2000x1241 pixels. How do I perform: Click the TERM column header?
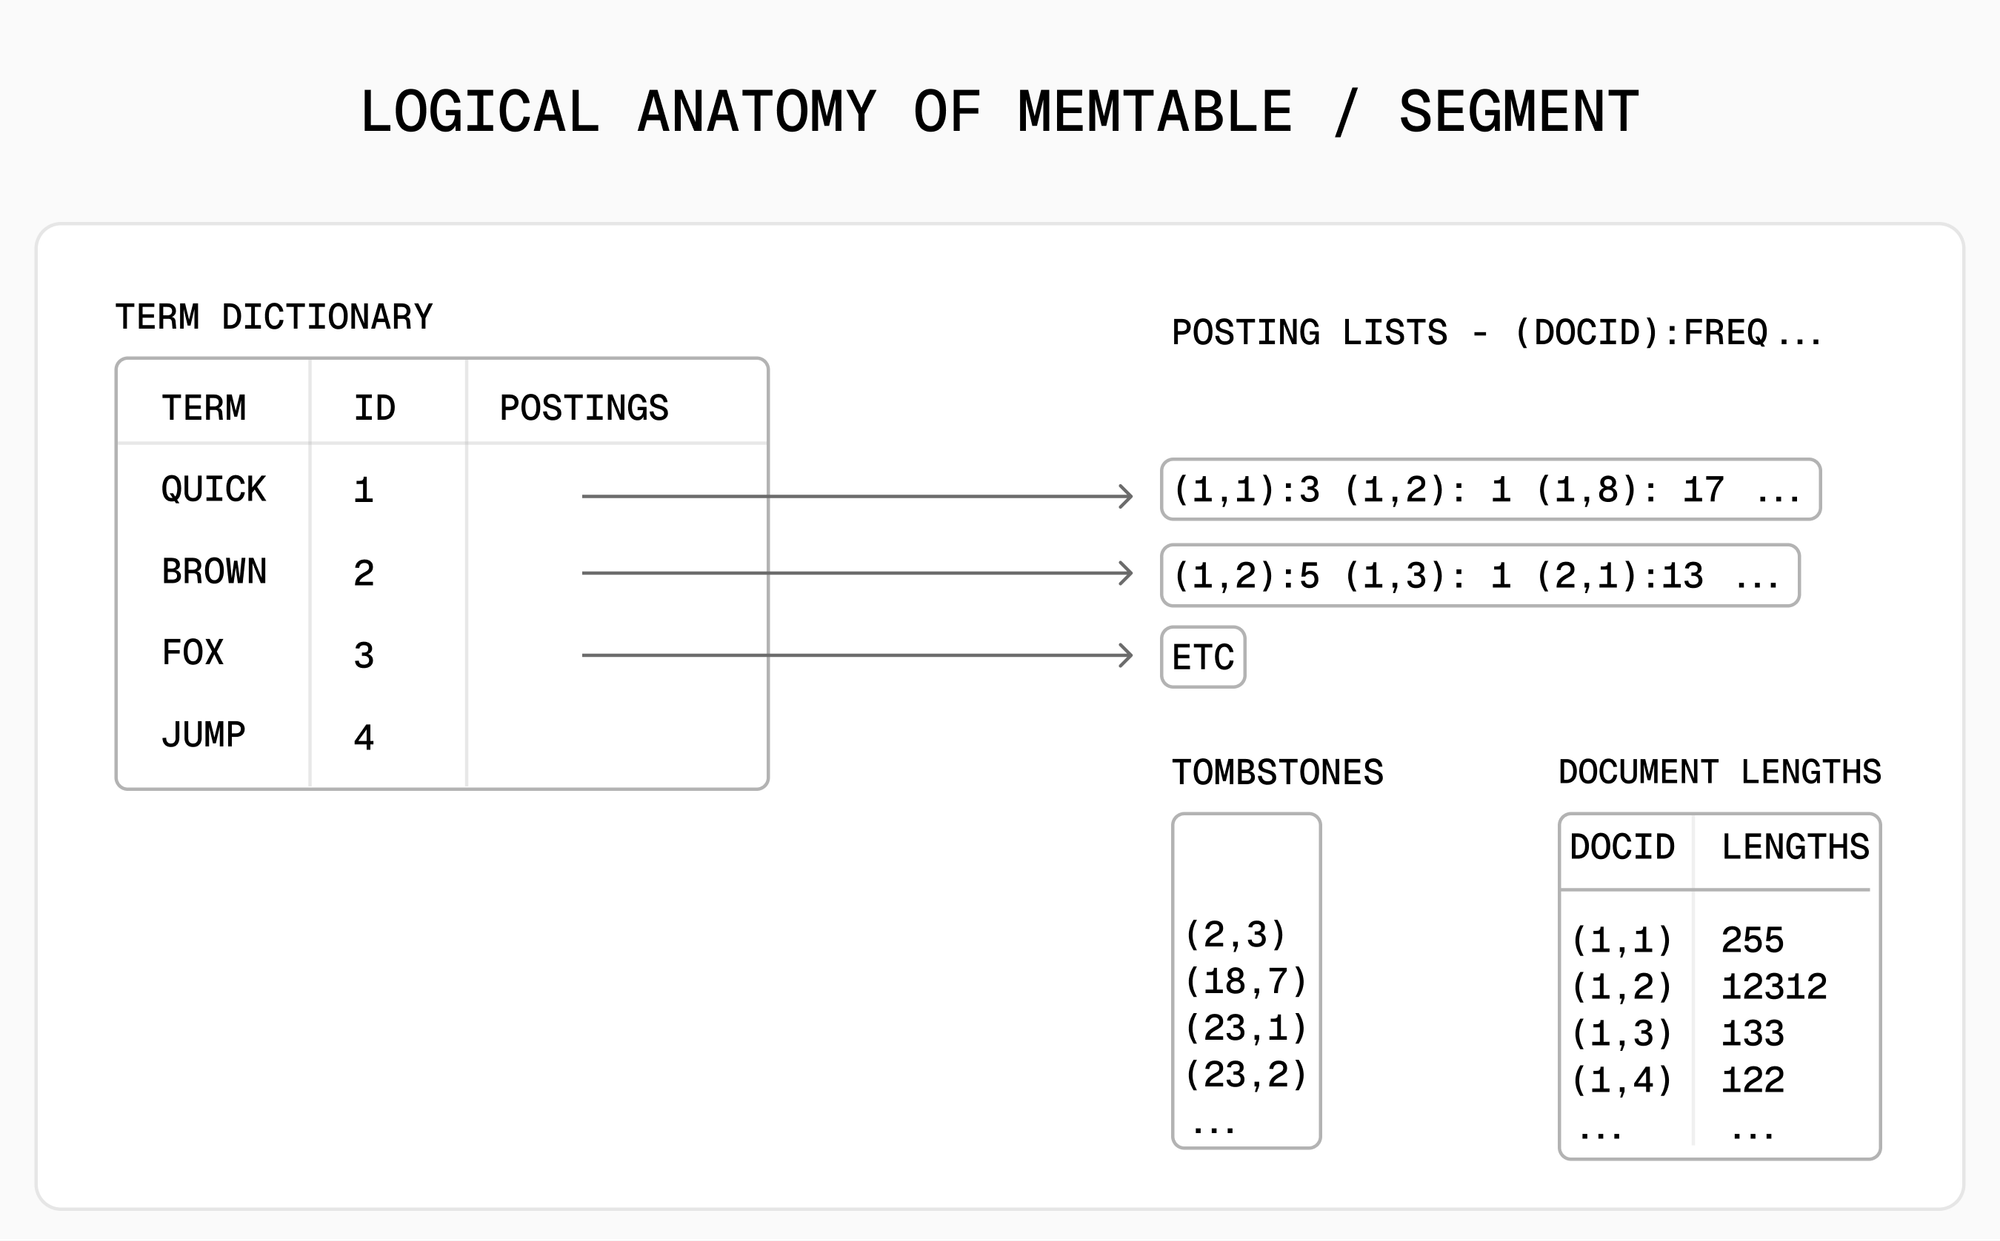204,408
